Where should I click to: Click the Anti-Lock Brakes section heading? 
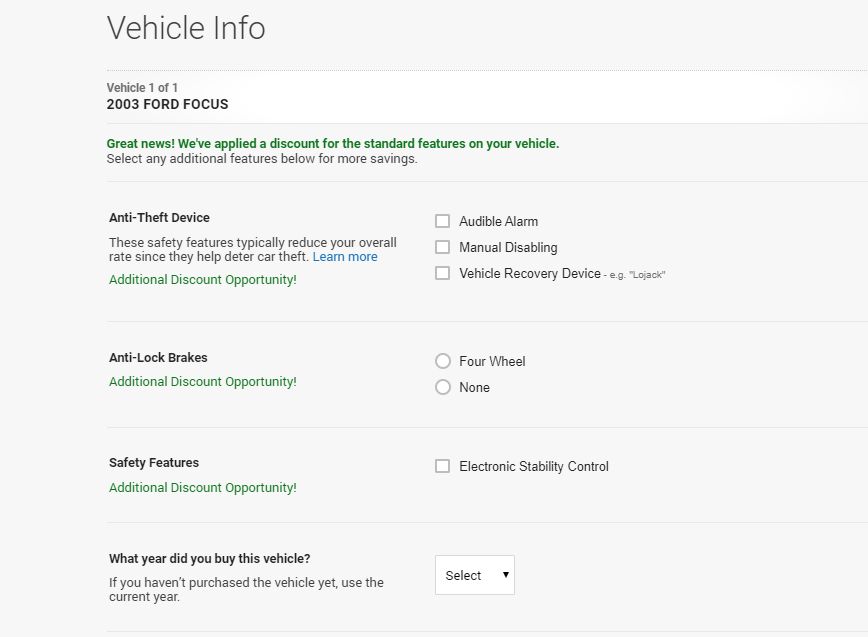(x=158, y=358)
